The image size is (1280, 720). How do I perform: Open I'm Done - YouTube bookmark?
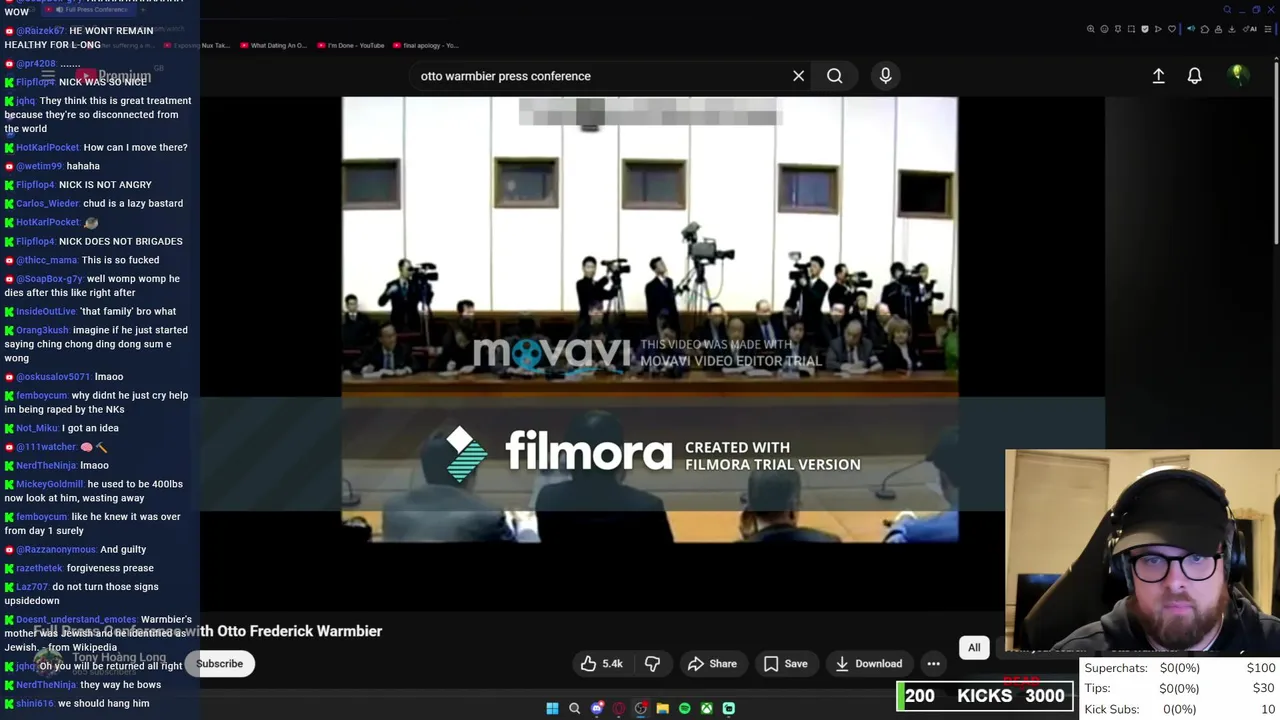350,45
